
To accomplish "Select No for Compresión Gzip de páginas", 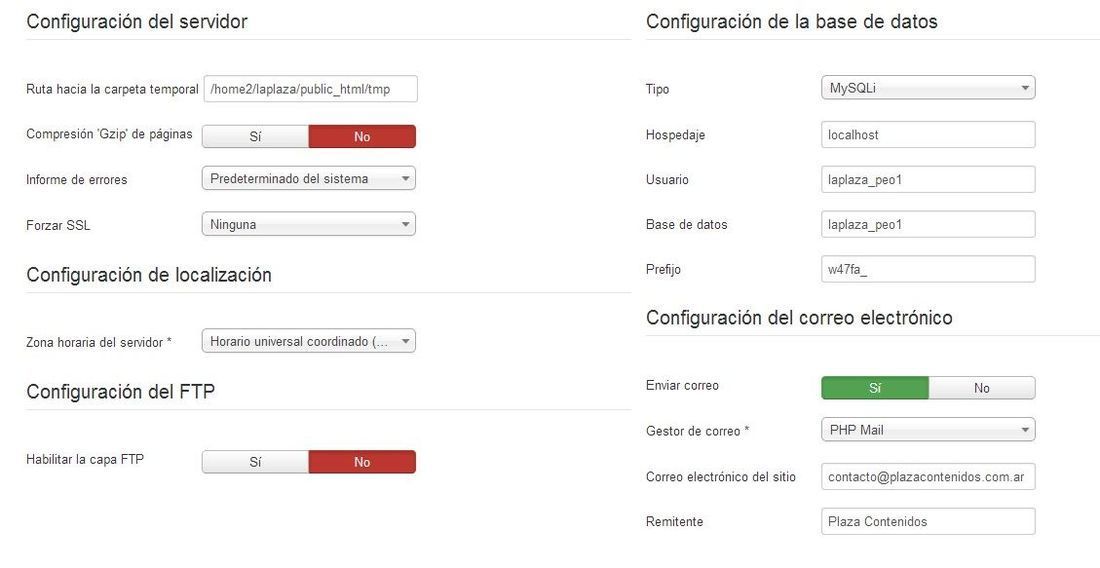I will (362, 137).
